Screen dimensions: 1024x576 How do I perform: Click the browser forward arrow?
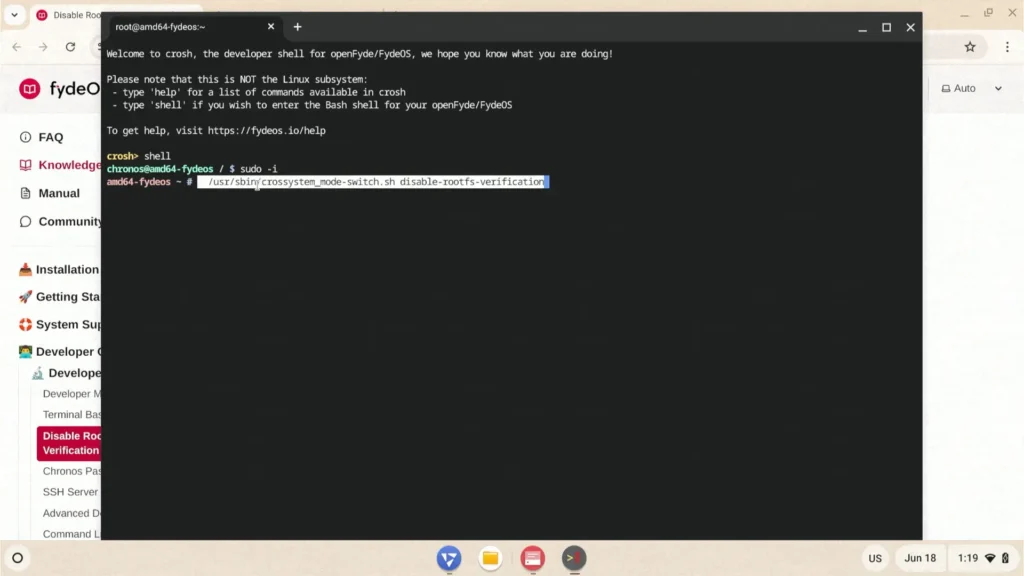click(x=43, y=47)
